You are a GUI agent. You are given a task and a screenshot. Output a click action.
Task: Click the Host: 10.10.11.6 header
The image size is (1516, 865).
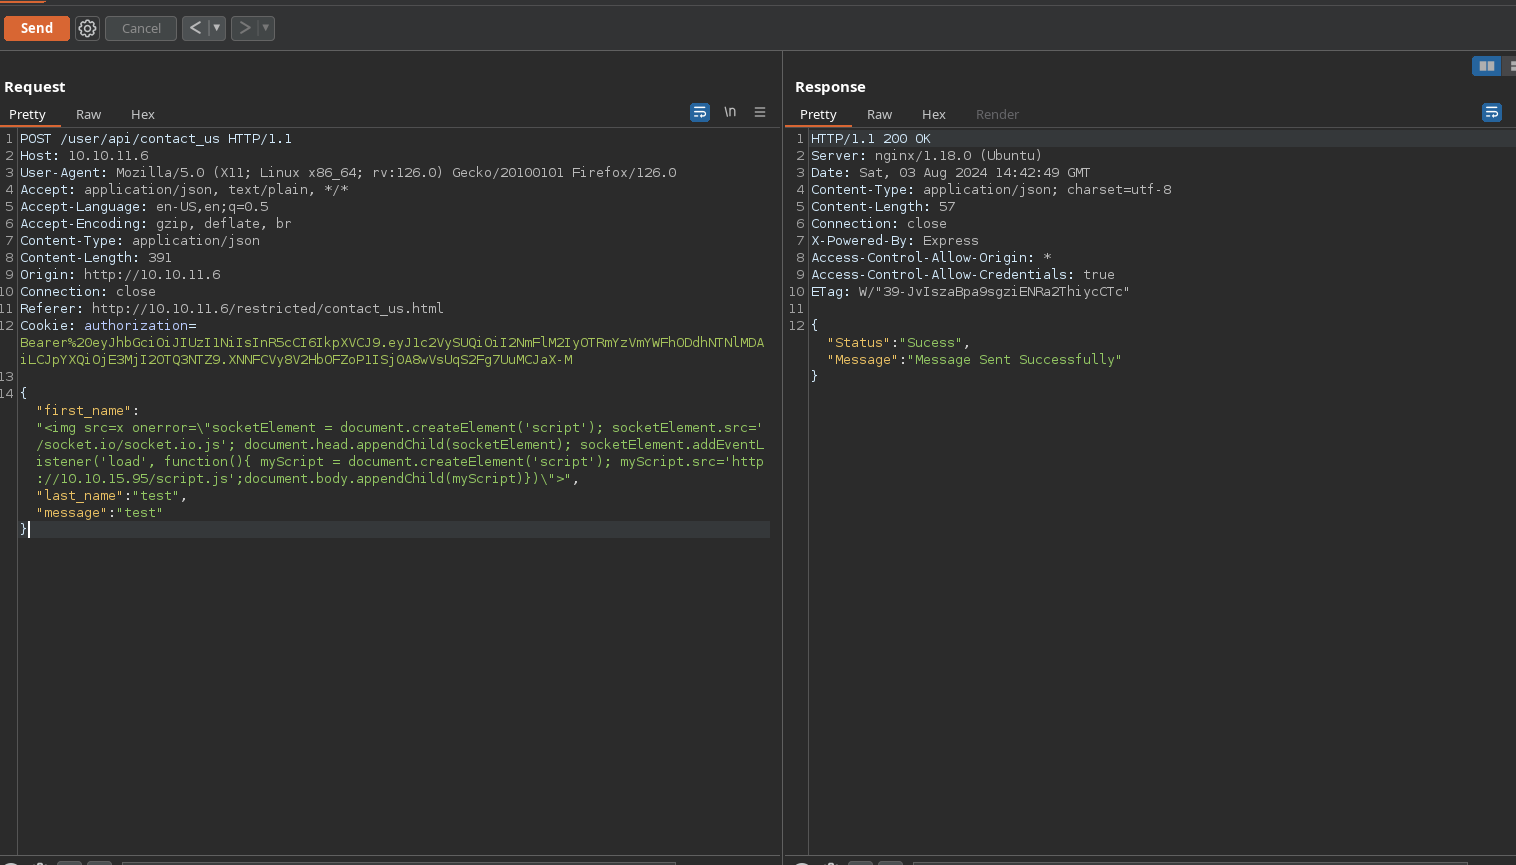84,155
